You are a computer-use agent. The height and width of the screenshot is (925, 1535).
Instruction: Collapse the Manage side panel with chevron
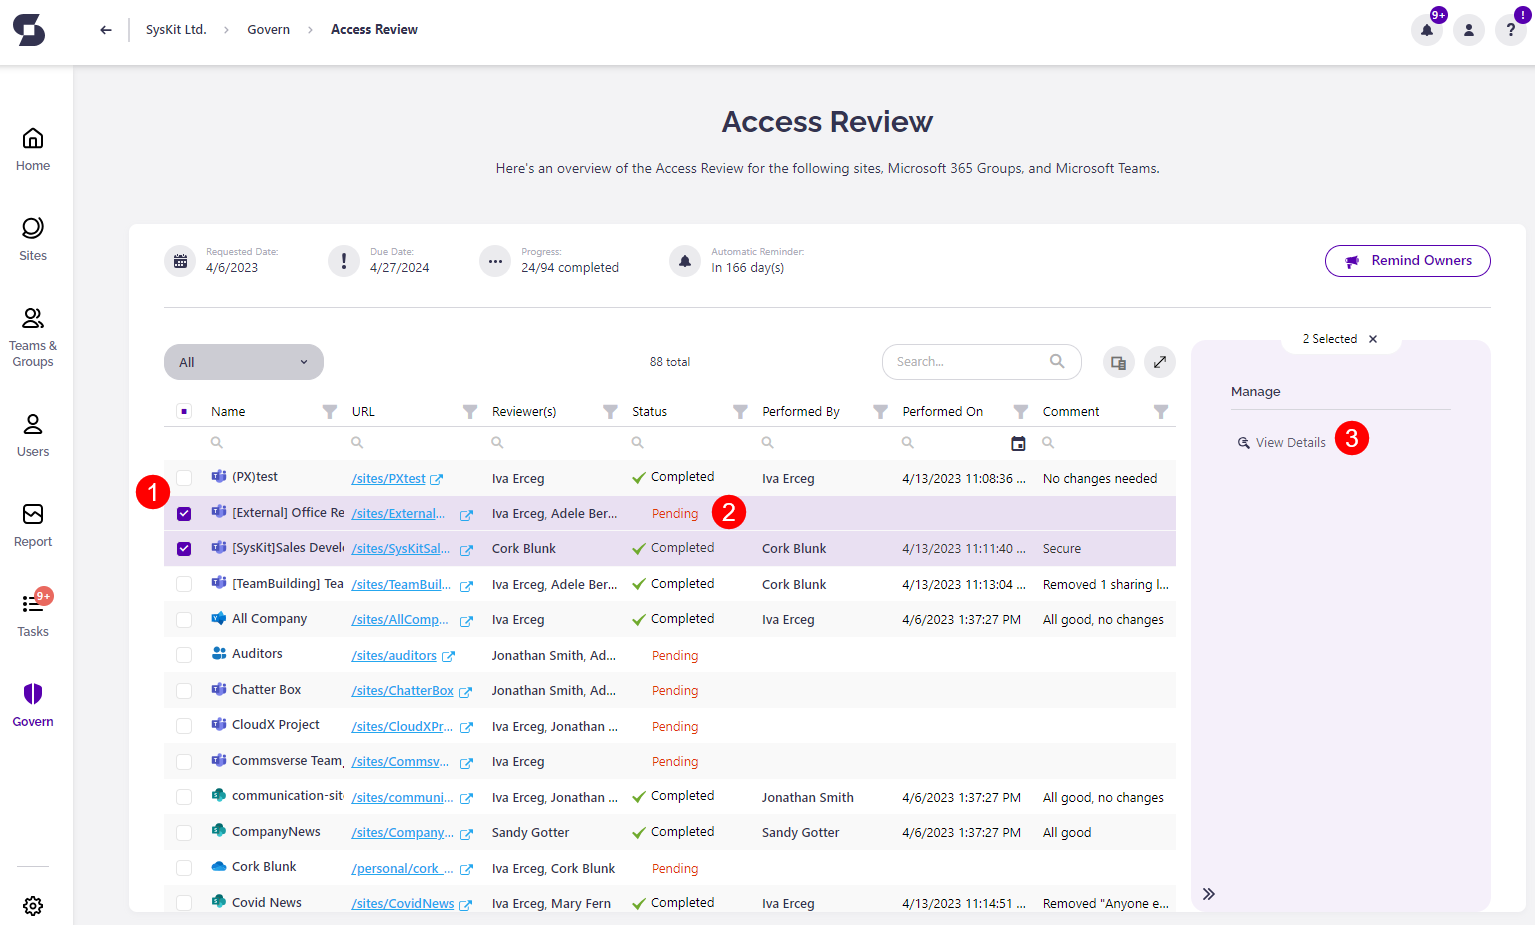pyautogui.click(x=1208, y=895)
